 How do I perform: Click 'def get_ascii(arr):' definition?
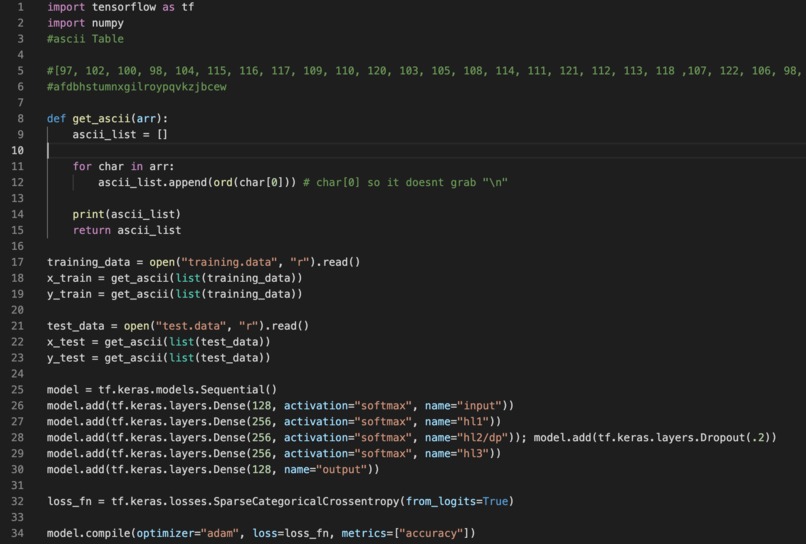107,119
